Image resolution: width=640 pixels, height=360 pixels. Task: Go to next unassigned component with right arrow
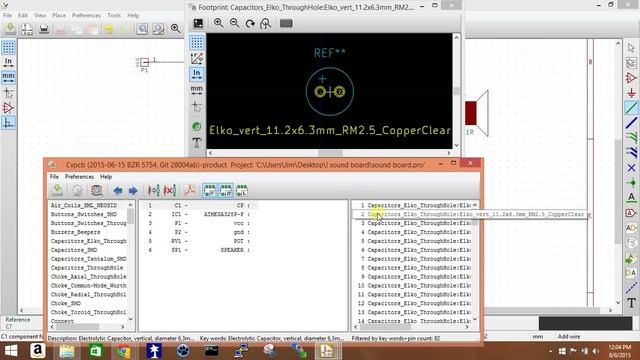click(x=133, y=191)
